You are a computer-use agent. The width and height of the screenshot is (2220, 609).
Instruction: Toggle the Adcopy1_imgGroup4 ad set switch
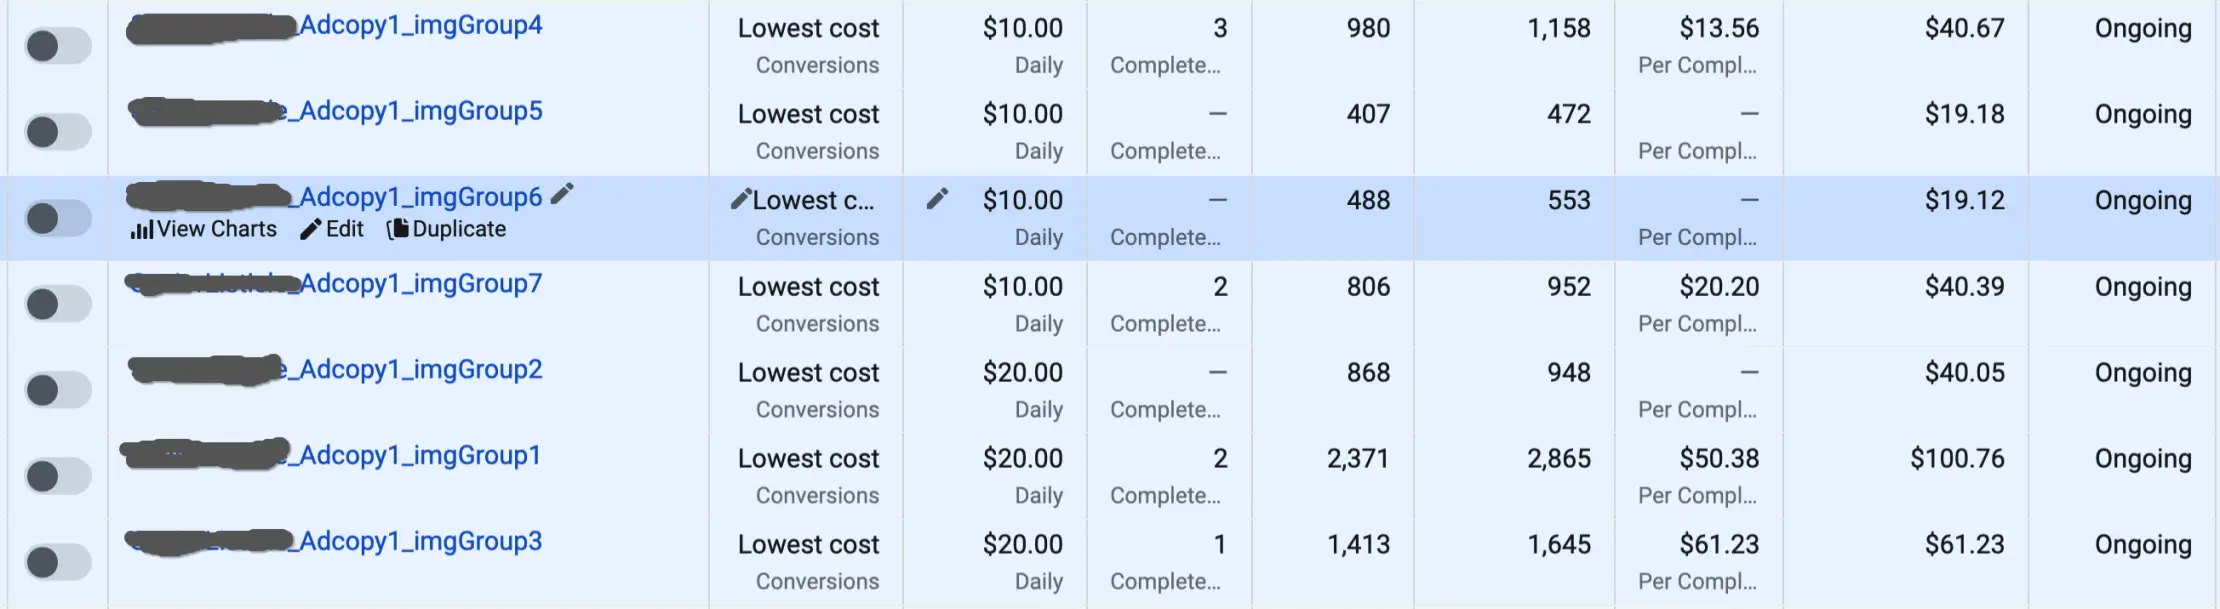click(x=58, y=46)
